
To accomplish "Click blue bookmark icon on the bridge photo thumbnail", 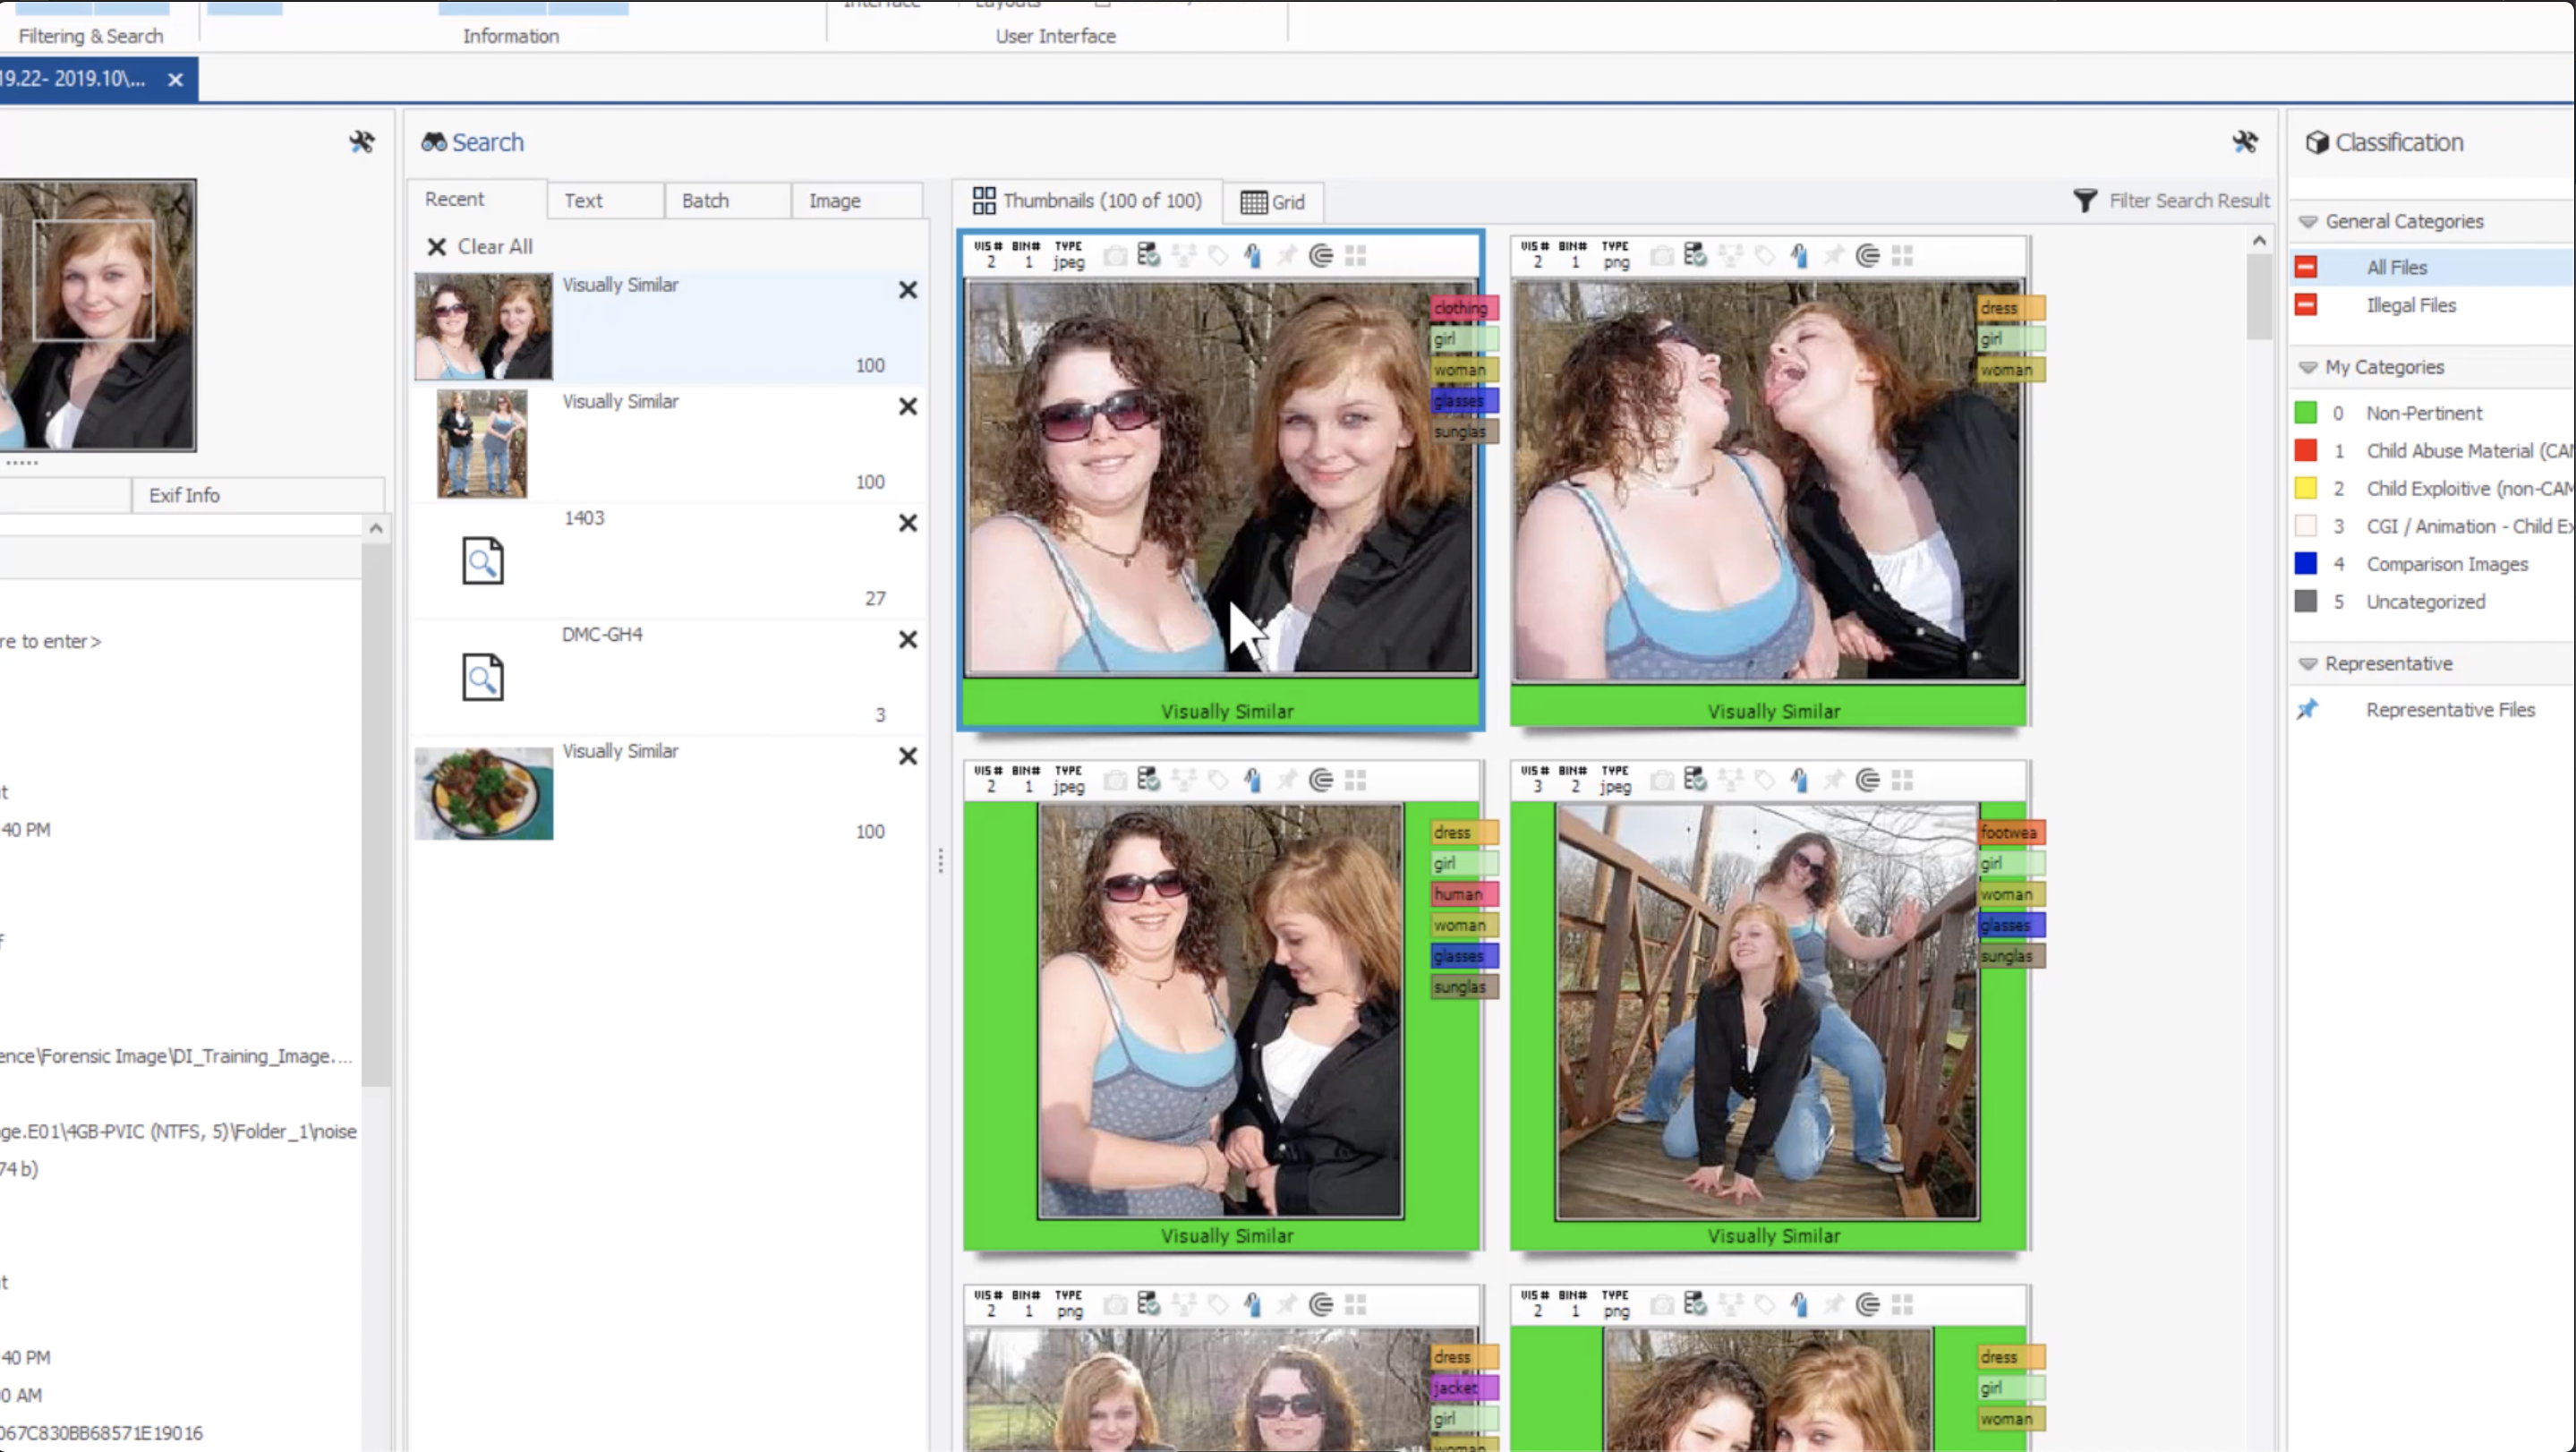I will (x=1799, y=780).
